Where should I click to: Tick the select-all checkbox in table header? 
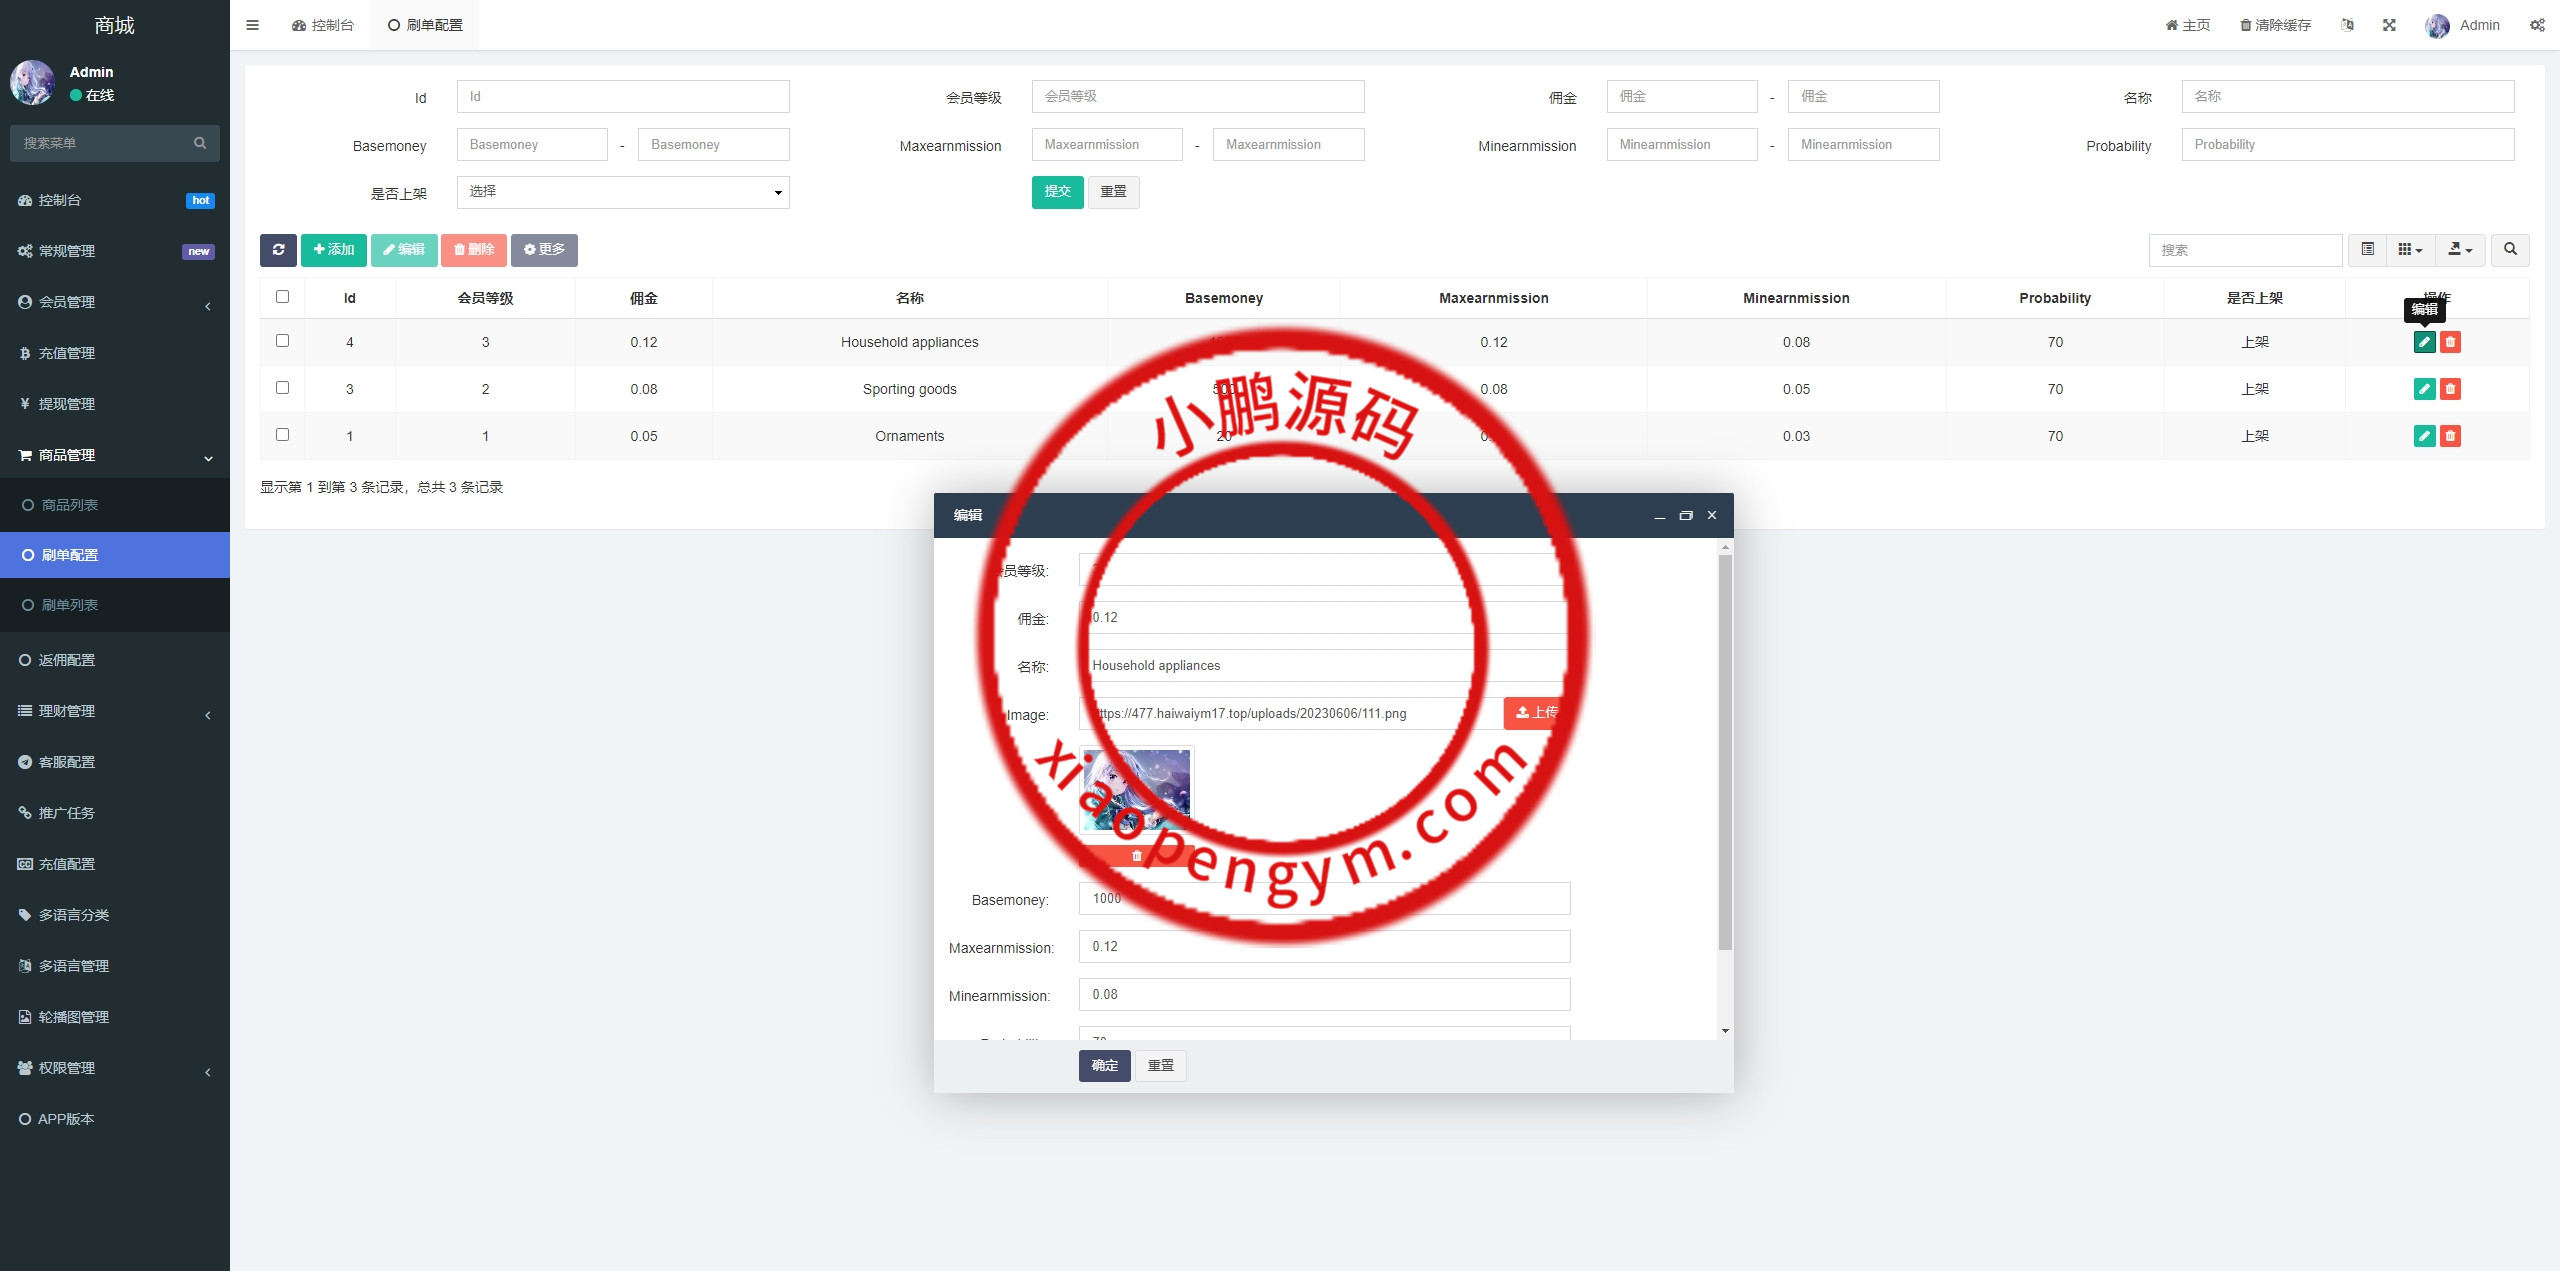(x=282, y=297)
